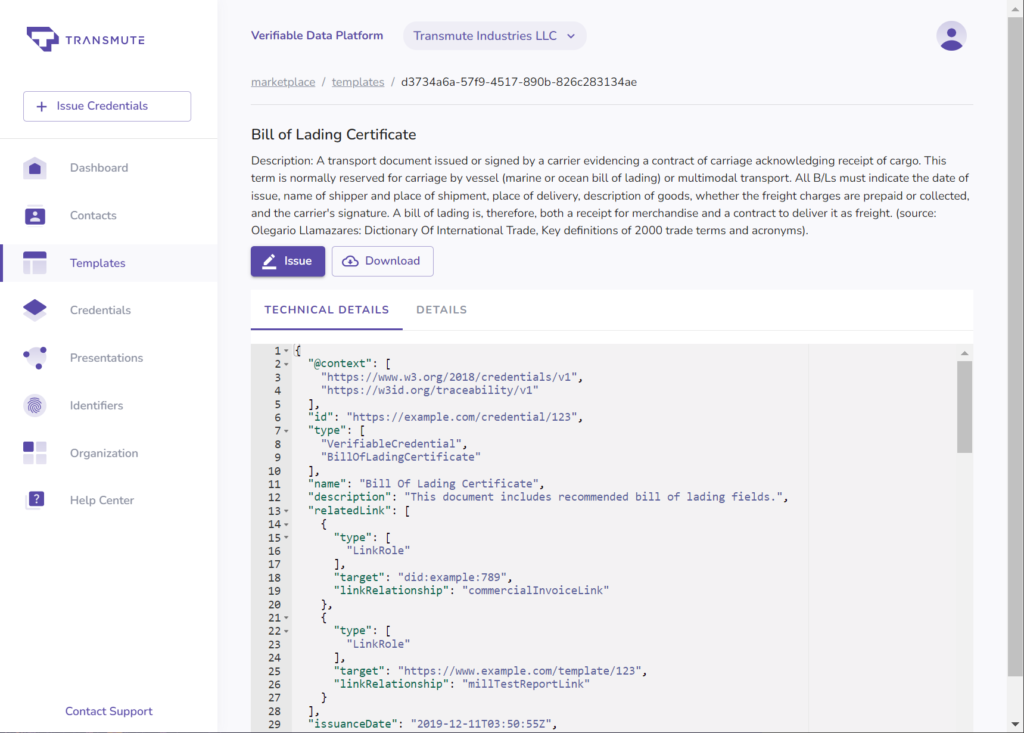The width and height of the screenshot is (1024, 733).
Task: Click the Credentials layers icon
Action: [35, 310]
